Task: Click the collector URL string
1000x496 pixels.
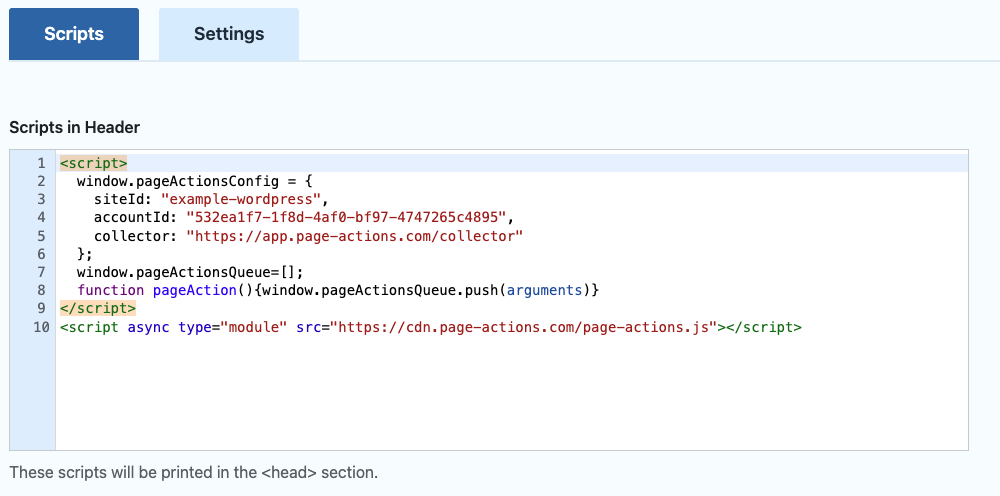Action: 355,236
